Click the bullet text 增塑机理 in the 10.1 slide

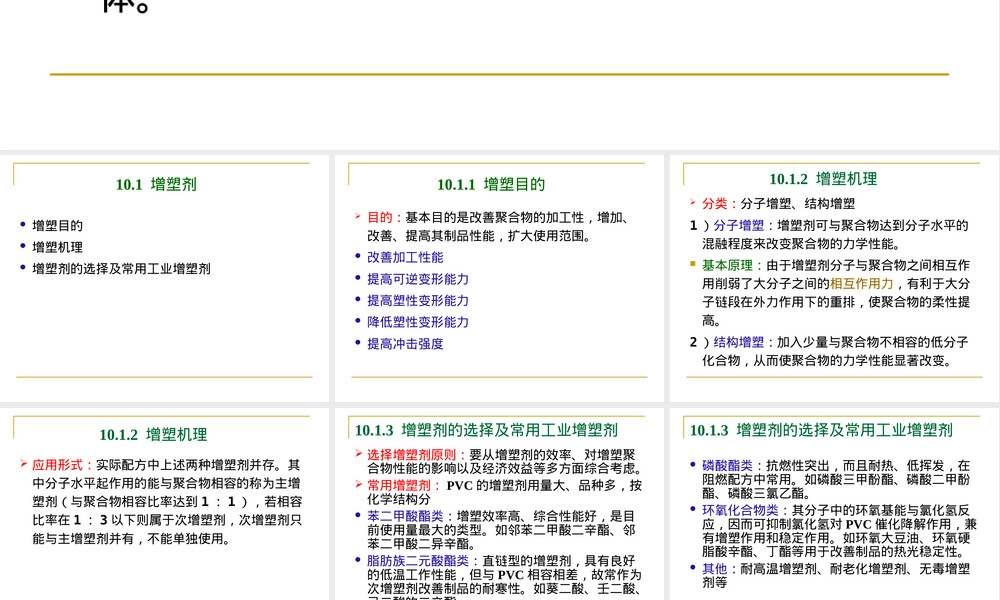(57, 247)
